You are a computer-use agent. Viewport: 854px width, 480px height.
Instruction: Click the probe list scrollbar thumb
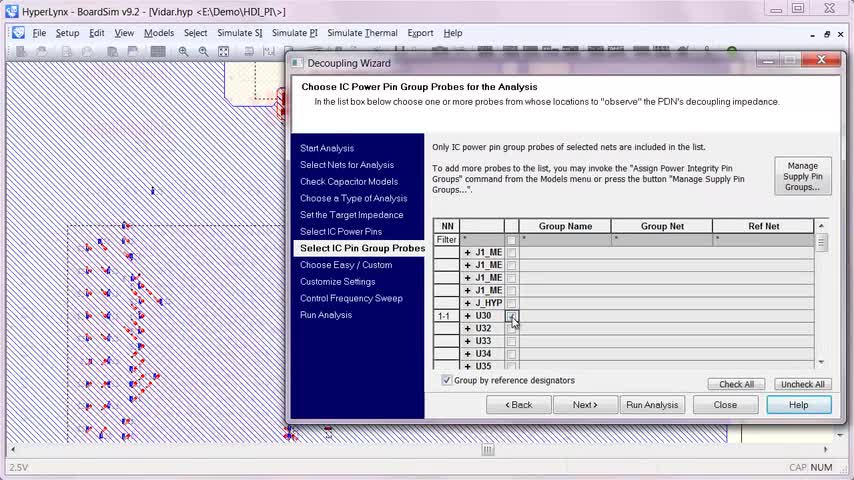click(821, 242)
